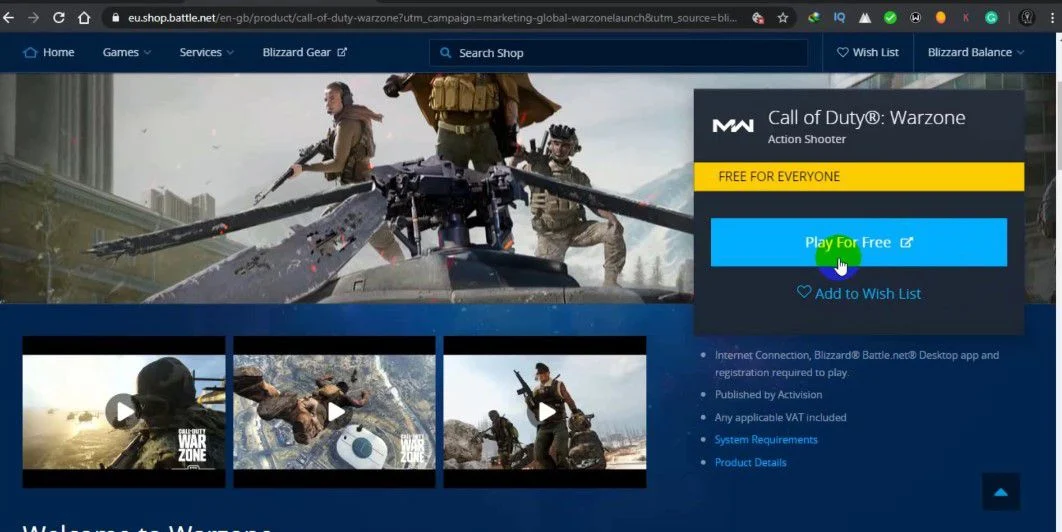Image resolution: width=1062 pixels, height=532 pixels.
Task: Open the Grammarly green G extension
Action: coord(991,18)
